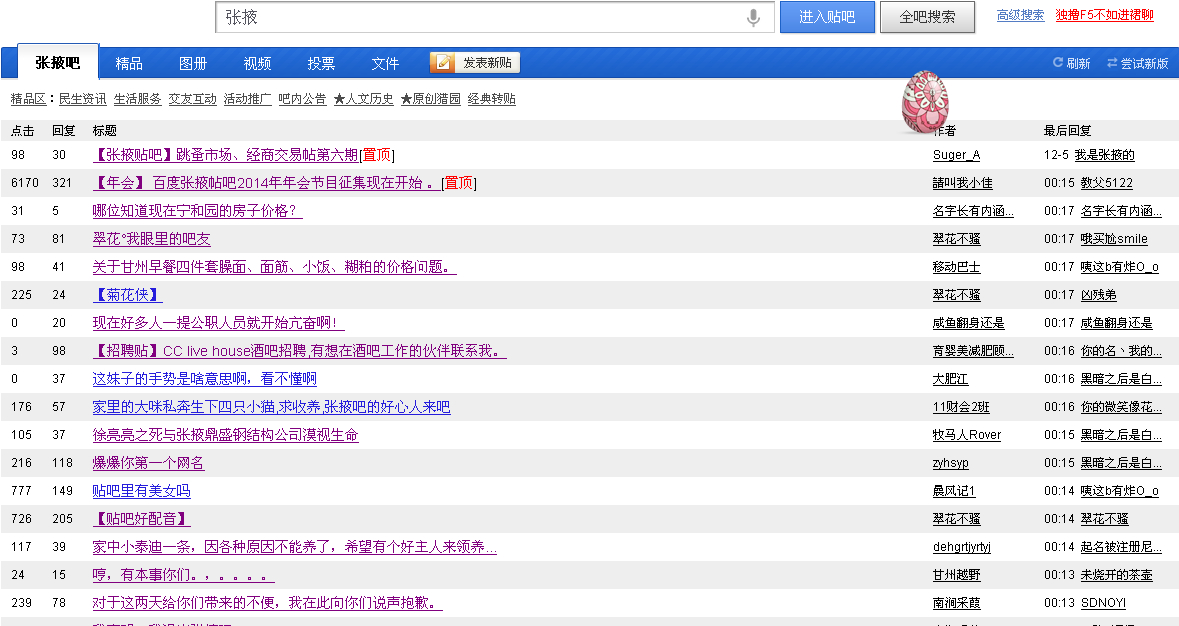Open the 徐亮亮之死 thread
The width and height of the screenshot is (1179, 626).
tap(226, 435)
